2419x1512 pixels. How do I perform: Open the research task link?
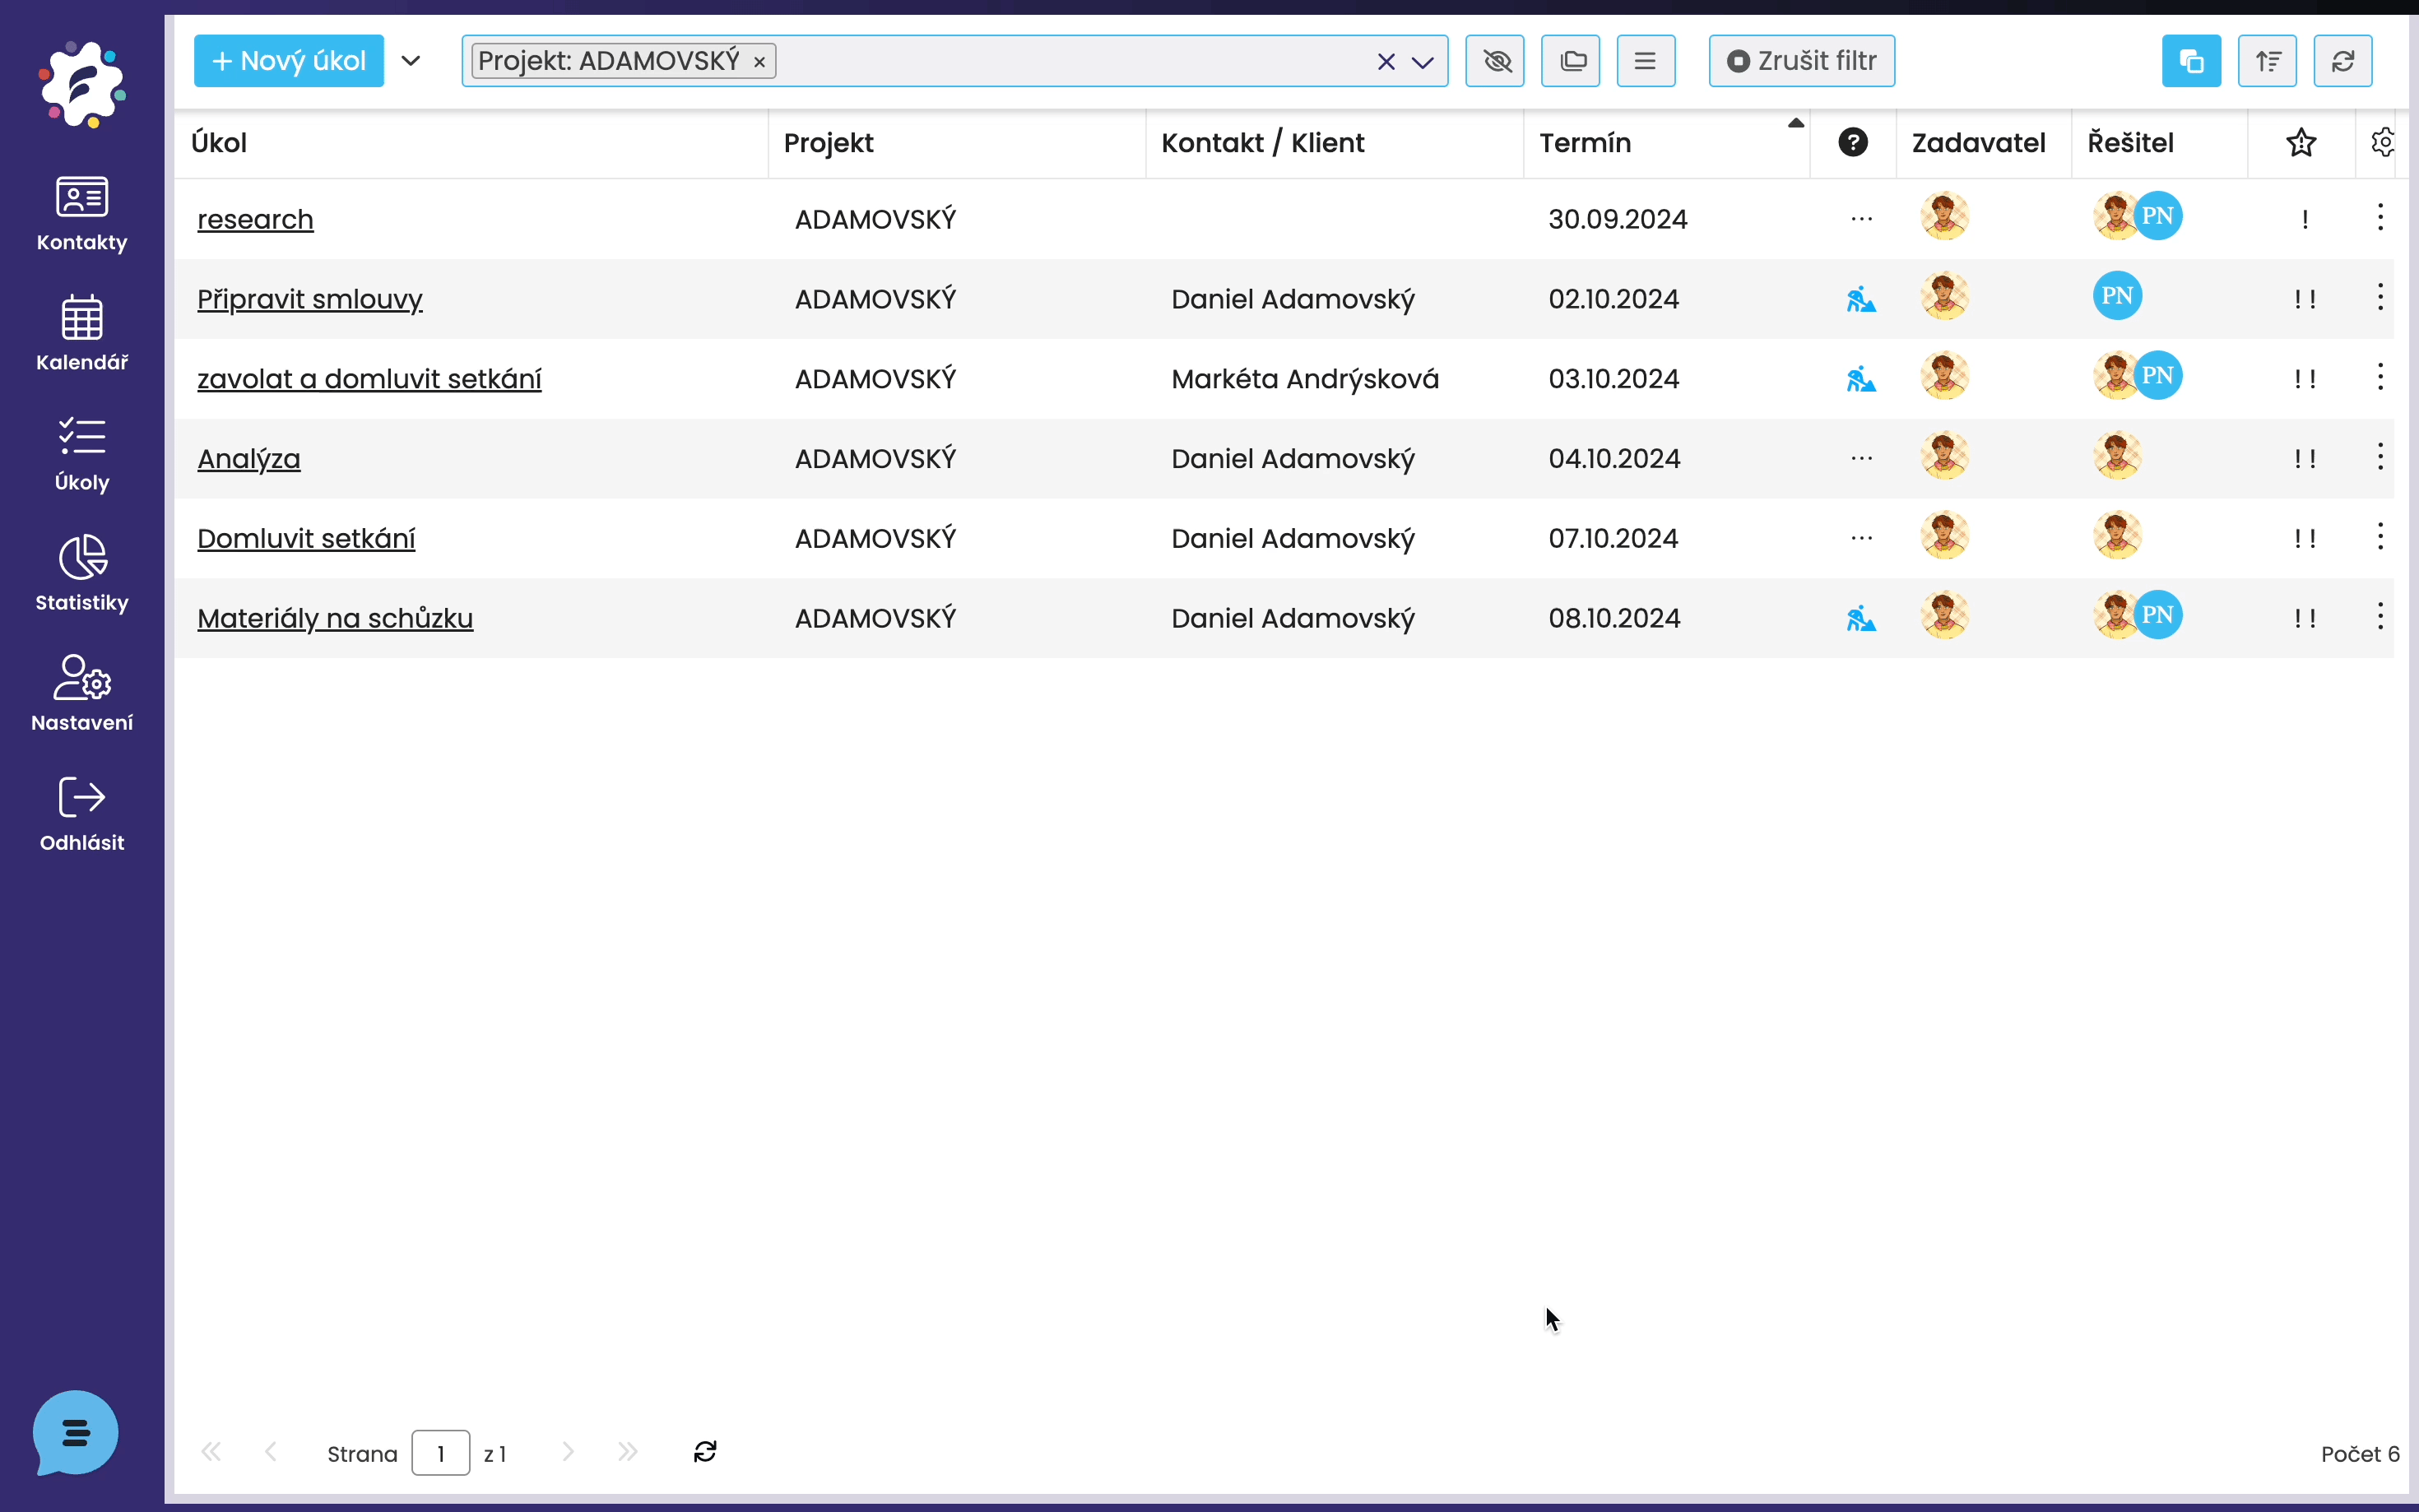point(255,219)
